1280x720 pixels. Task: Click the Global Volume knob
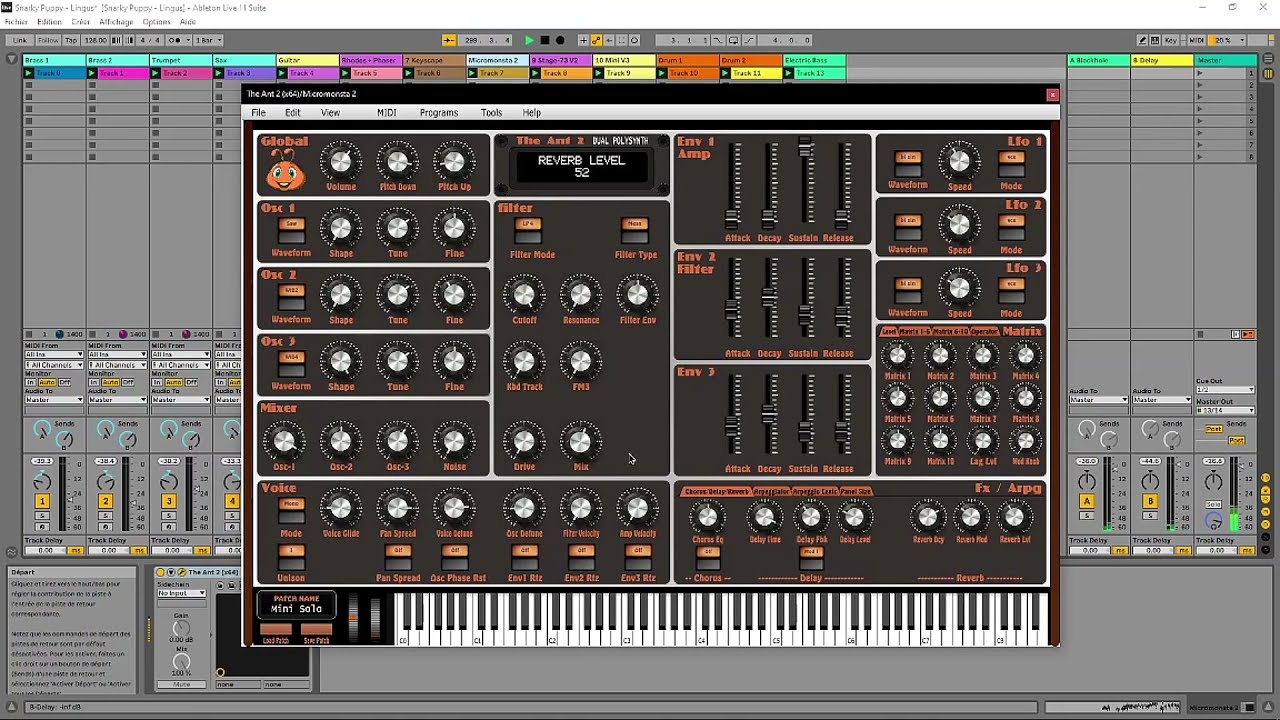point(341,162)
